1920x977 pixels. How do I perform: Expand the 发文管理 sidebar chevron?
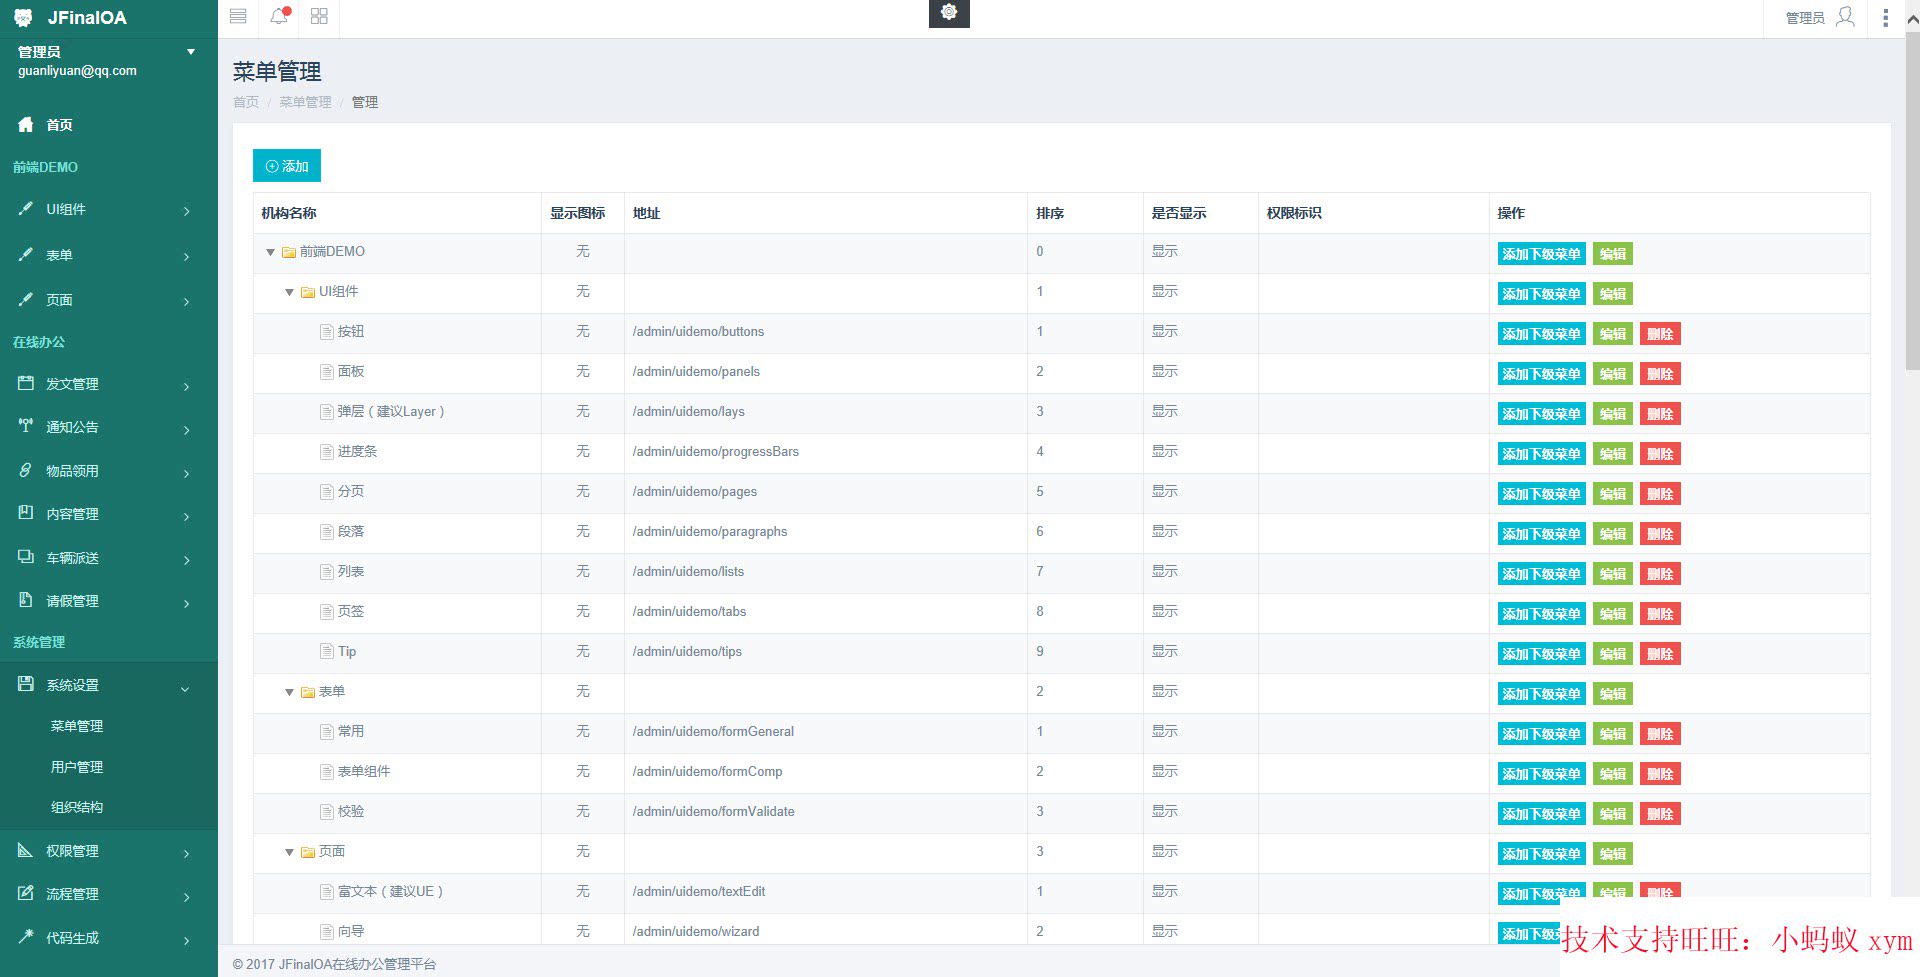coord(187,386)
